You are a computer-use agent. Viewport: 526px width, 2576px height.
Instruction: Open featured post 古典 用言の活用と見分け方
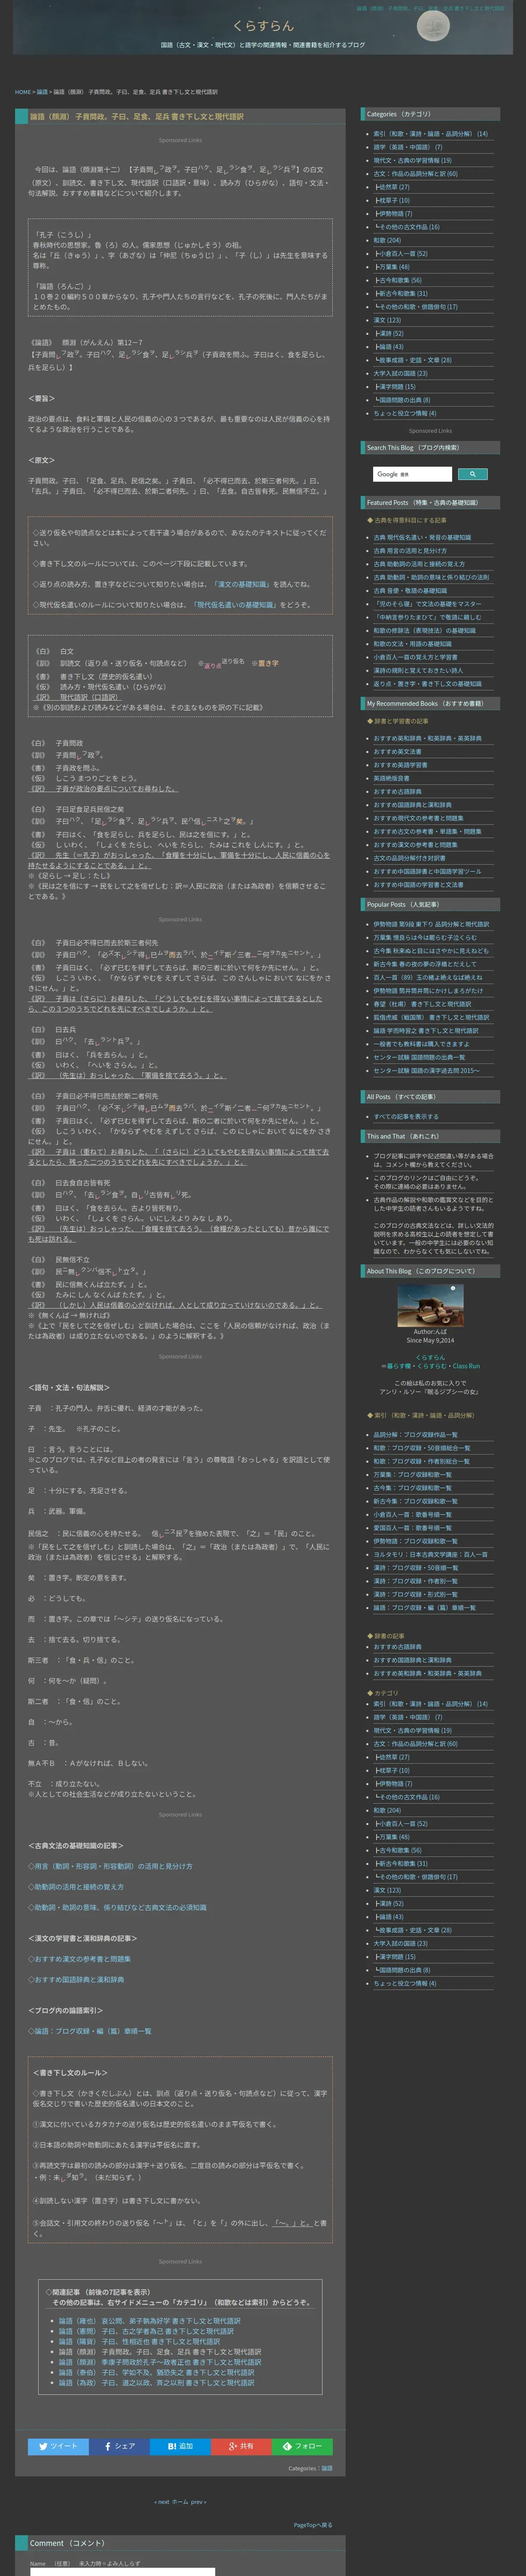409,551
